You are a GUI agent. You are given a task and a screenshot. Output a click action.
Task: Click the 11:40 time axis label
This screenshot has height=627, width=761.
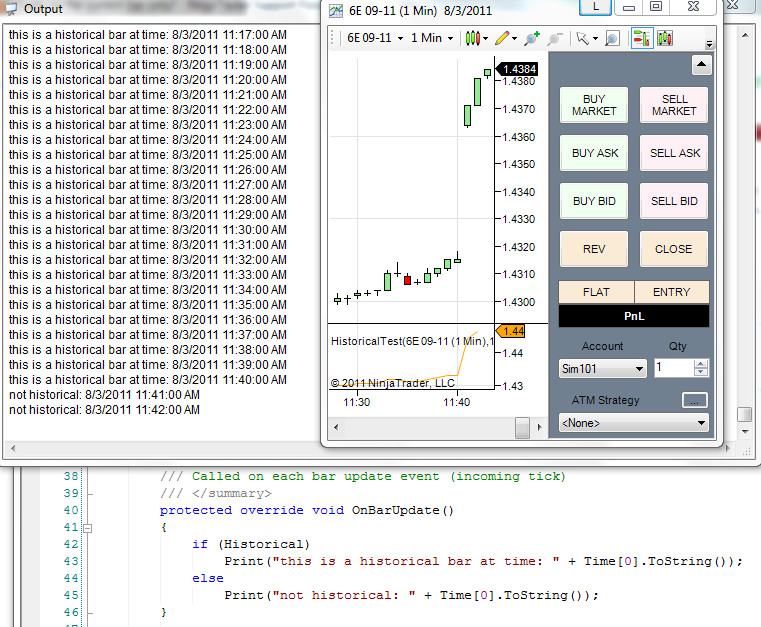(457, 402)
